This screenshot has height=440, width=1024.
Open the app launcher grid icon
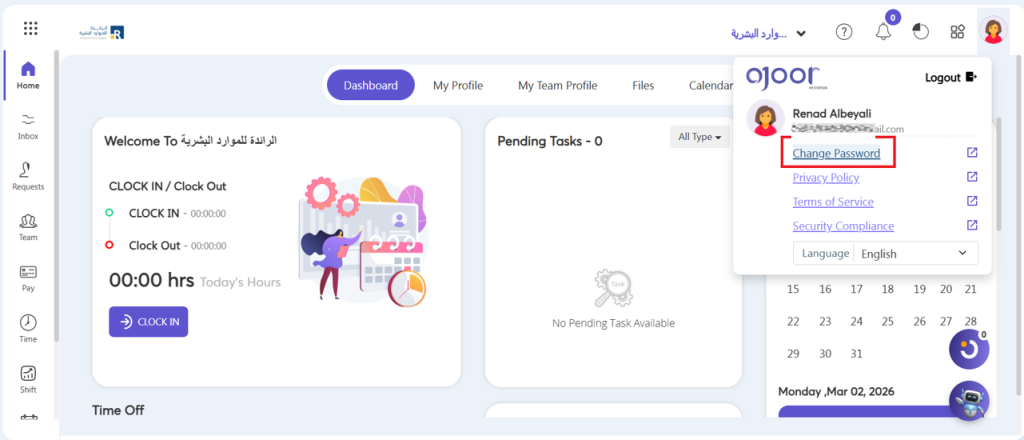click(x=30, y=29)
